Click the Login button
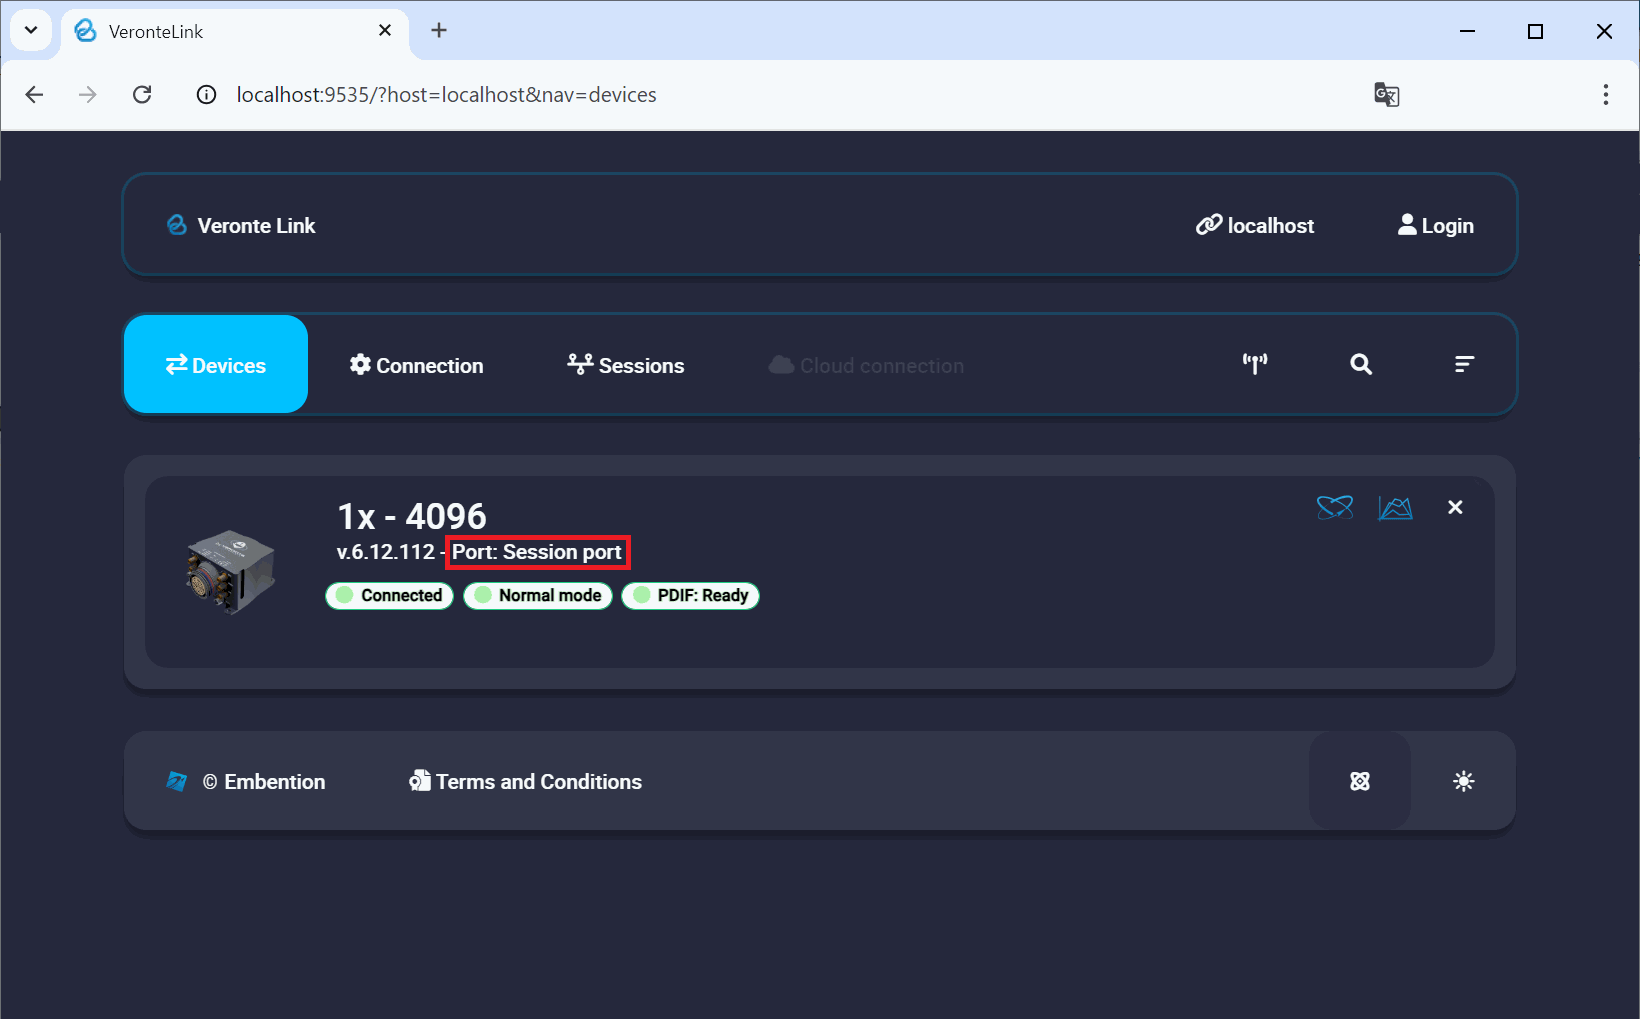 1435,226
